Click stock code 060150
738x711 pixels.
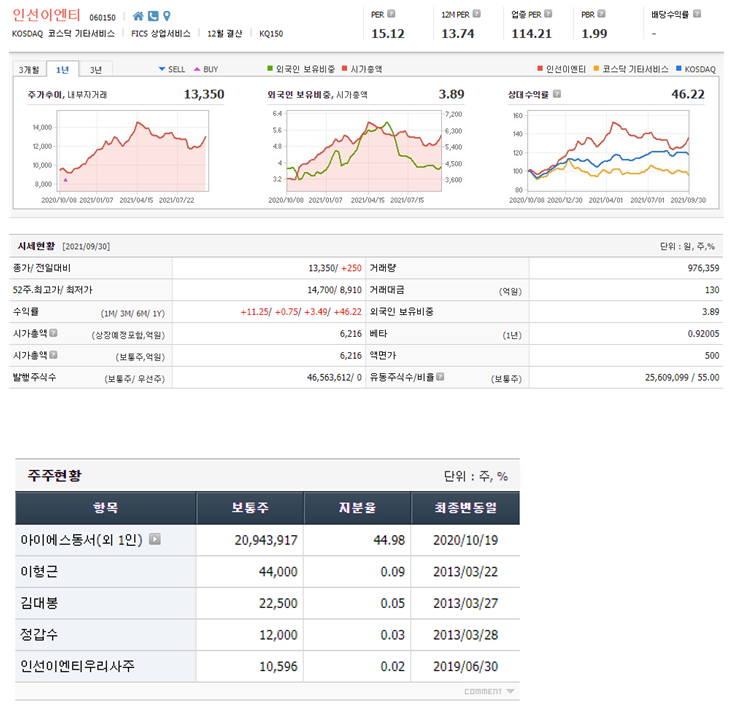(103, 17)
